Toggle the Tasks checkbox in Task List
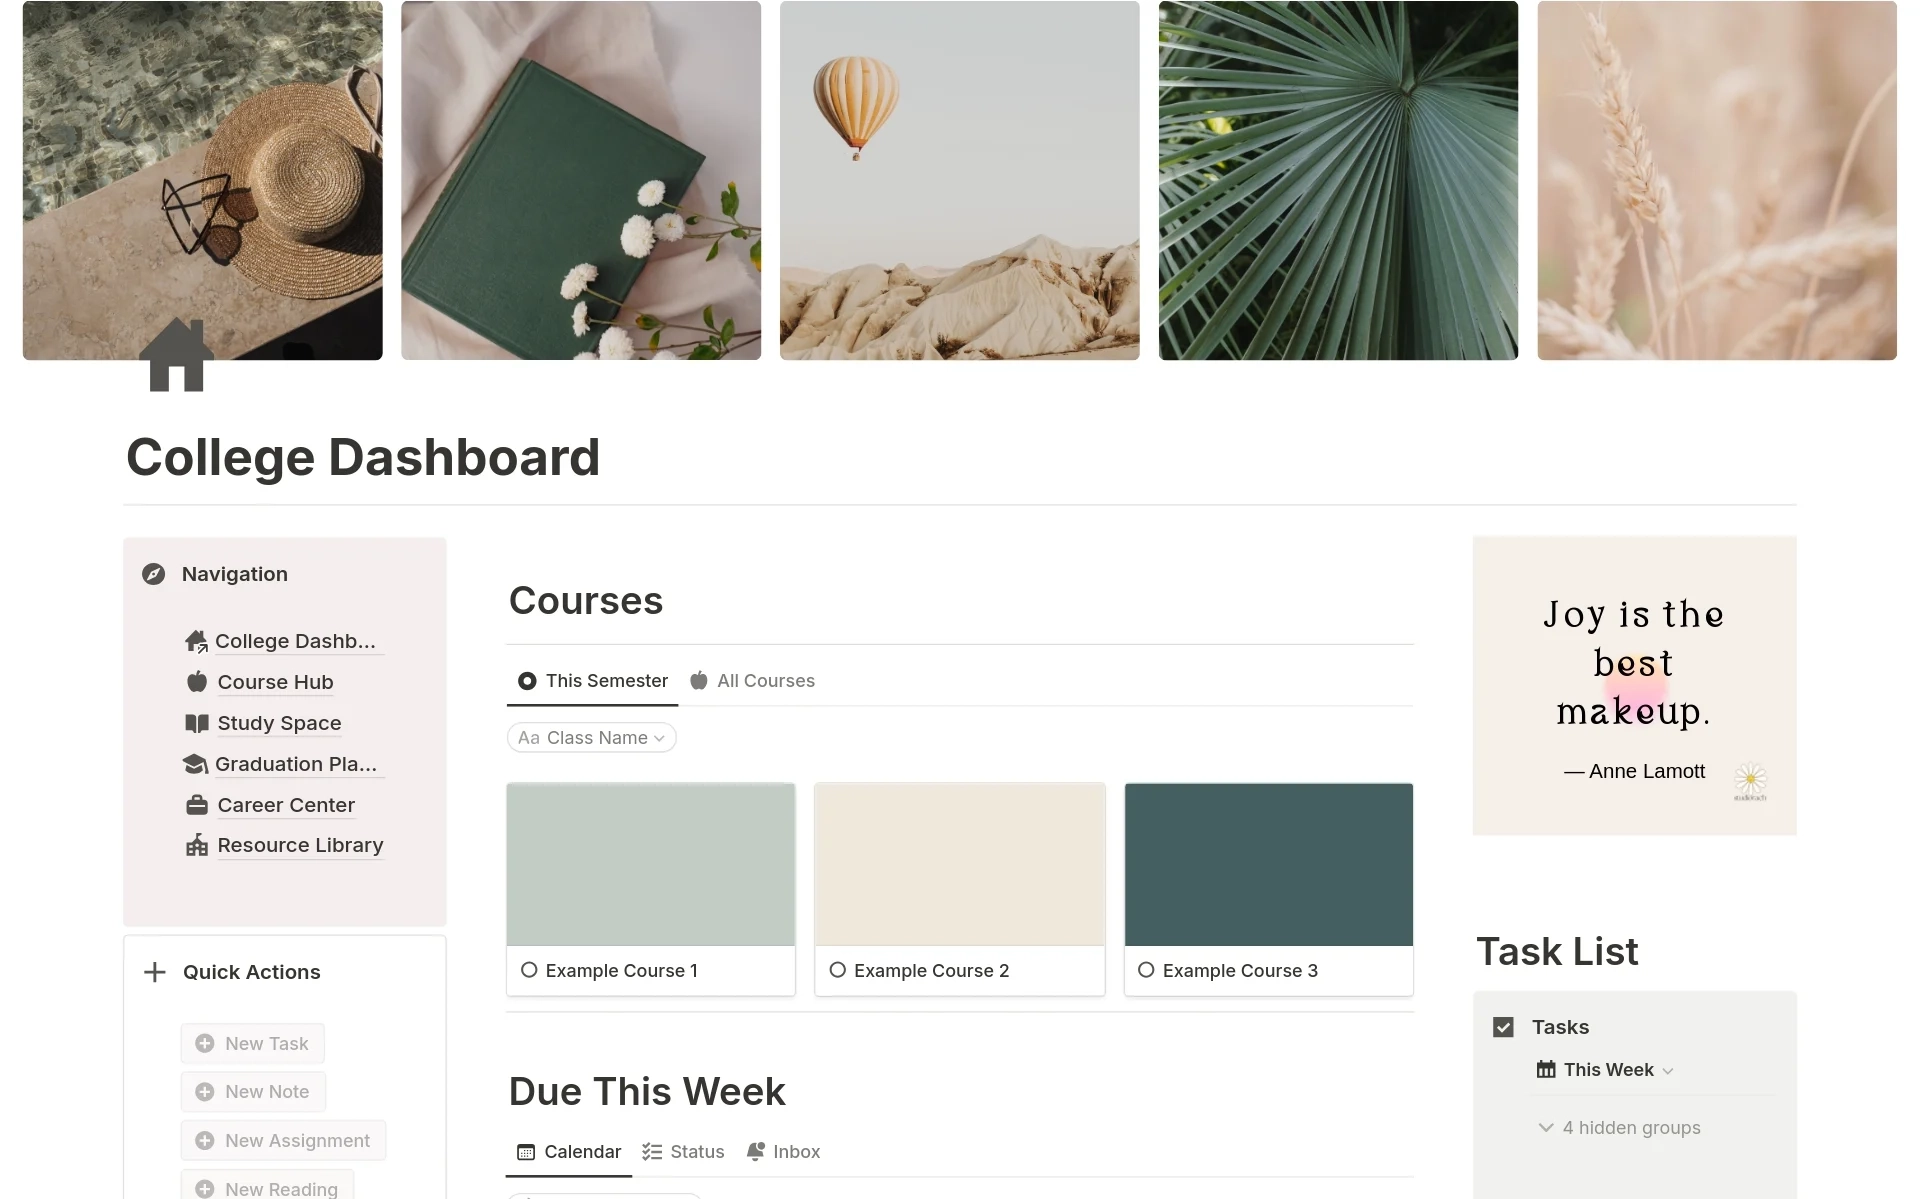 coord(1503,1026)
